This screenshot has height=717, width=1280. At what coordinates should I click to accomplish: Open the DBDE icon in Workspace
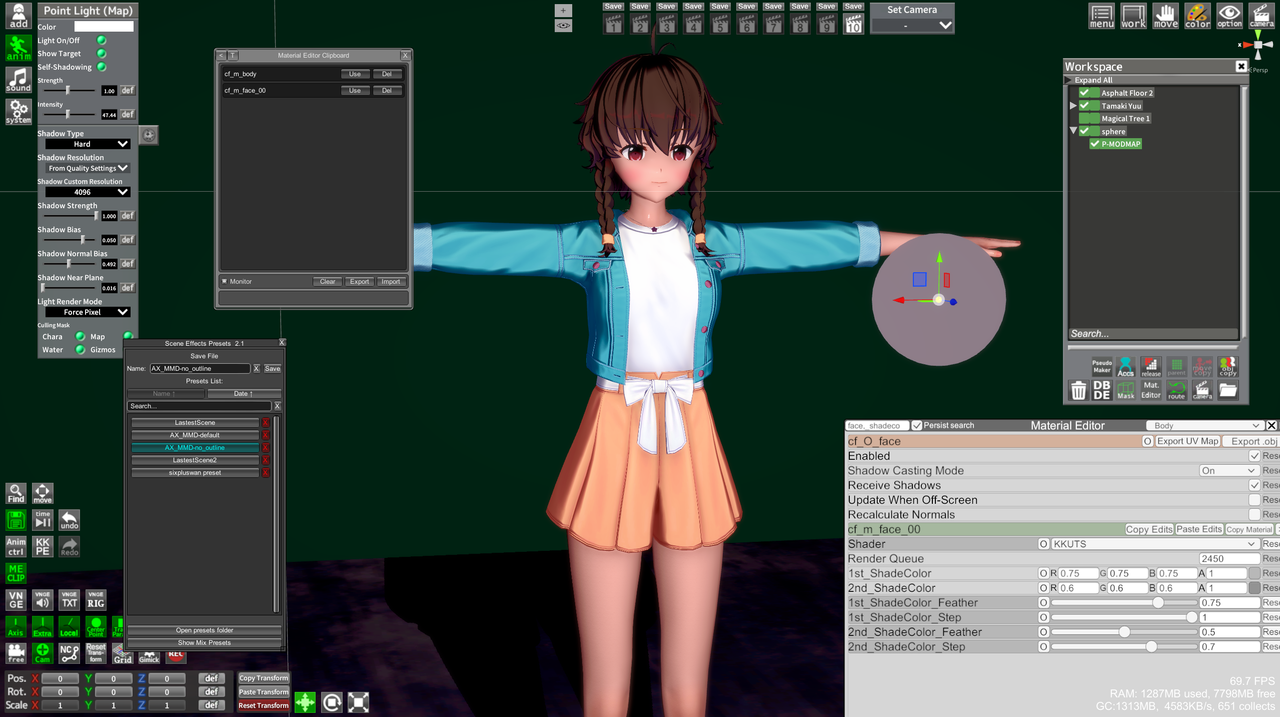(x=1101, y=391)
